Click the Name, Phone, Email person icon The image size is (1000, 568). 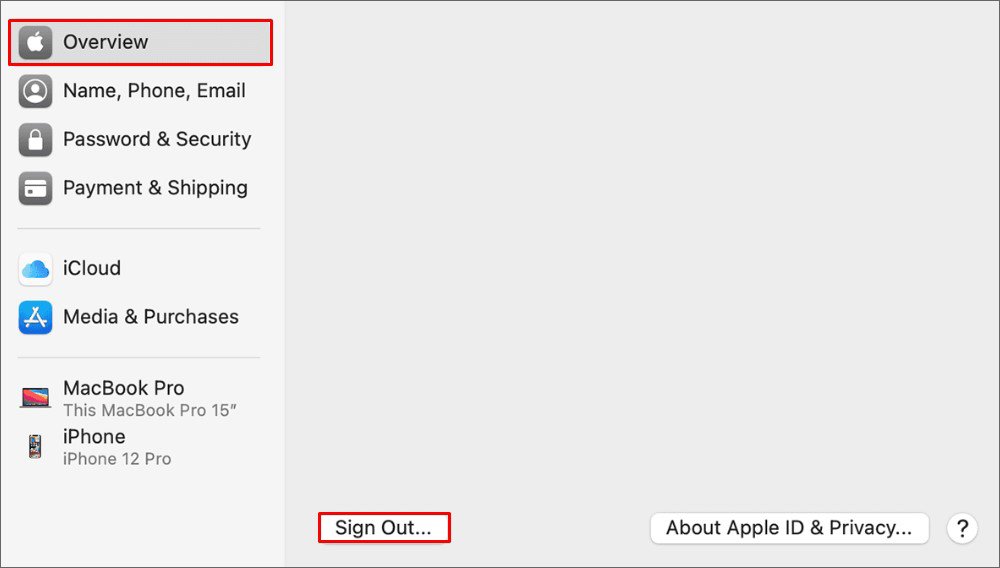click(x=35, y=91)
